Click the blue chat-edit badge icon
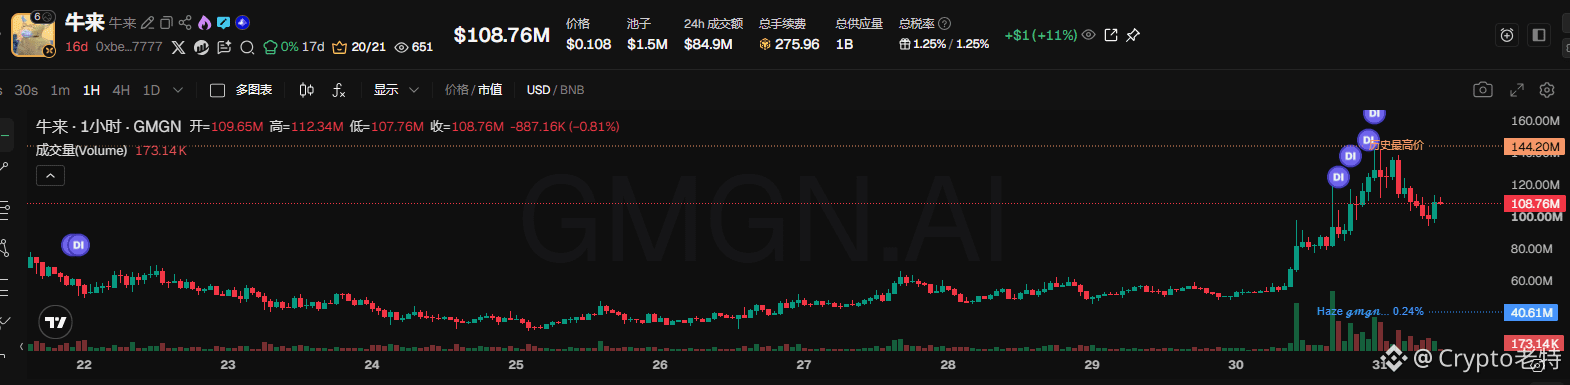 click(x=224, y=22)
